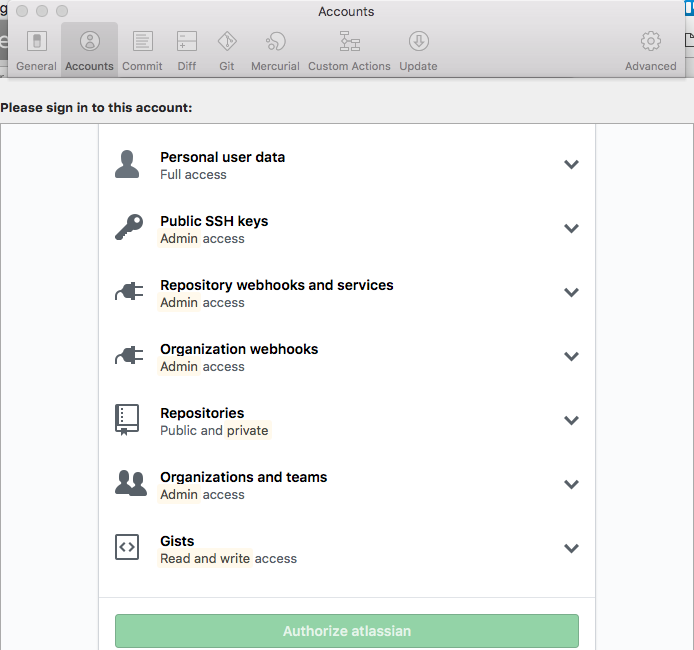Click the plug icon beside Repository webhooks and services

129,292
